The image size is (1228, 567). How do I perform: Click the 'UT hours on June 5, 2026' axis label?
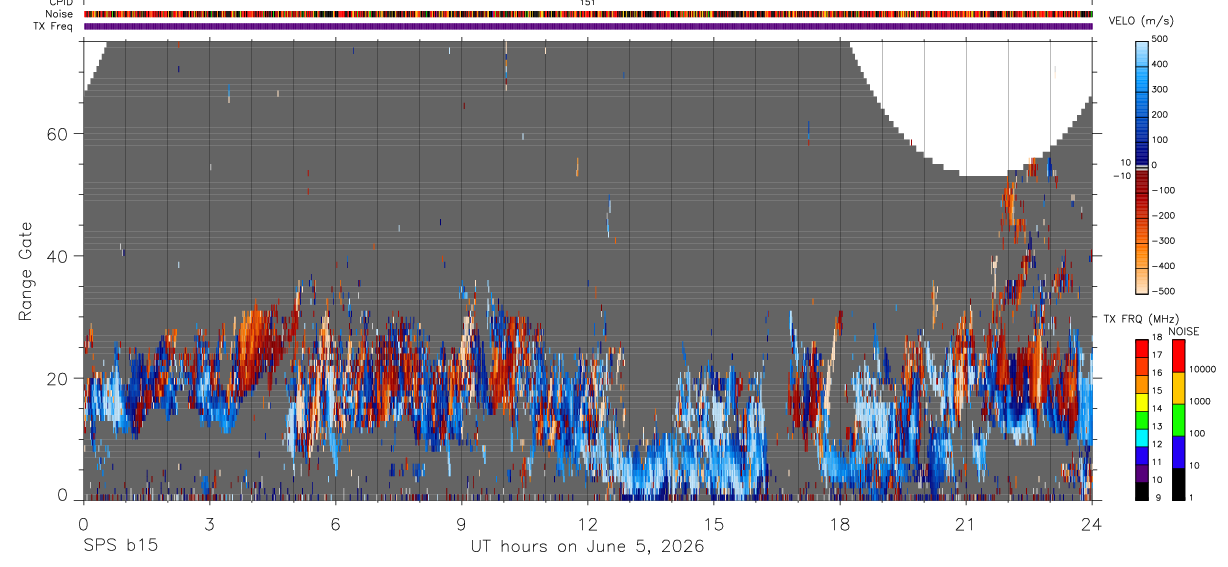pos(588,547)
